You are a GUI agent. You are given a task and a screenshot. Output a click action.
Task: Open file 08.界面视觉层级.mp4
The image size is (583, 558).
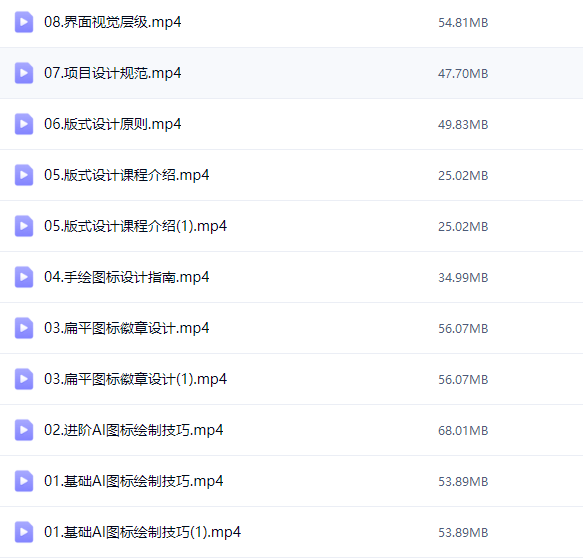(x=113, y=22)
